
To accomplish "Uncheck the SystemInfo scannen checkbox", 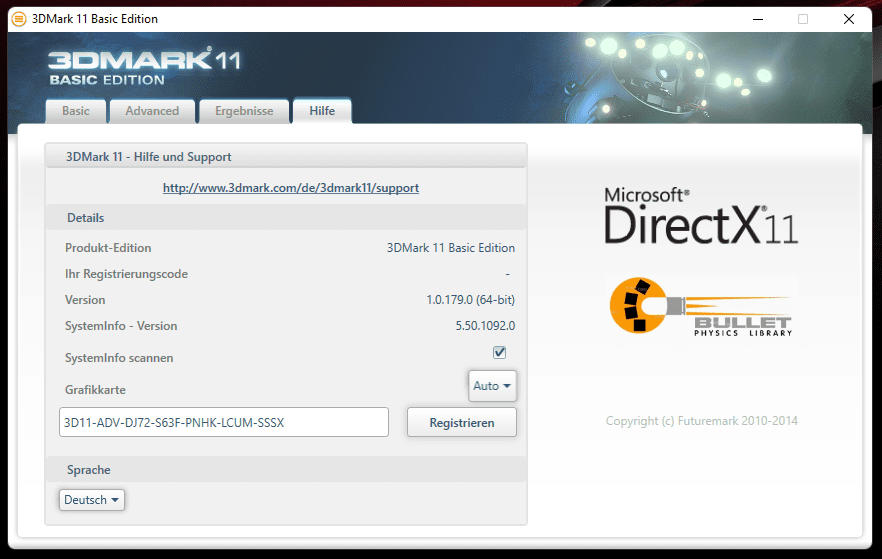I will [x=500, y=353].
